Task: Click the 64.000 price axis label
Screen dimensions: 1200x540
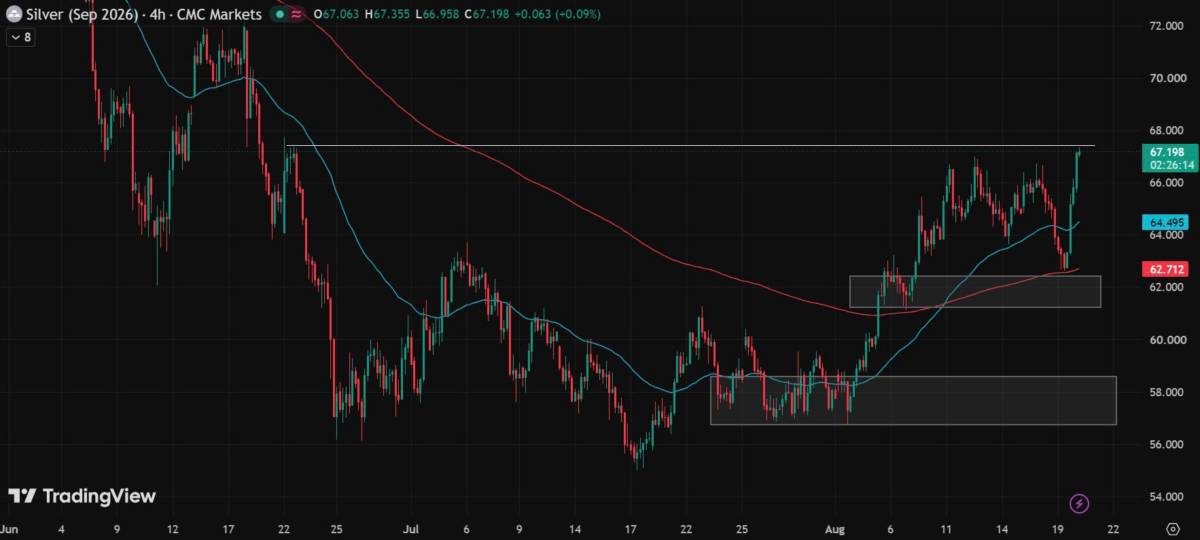Action: point(1167,235)
